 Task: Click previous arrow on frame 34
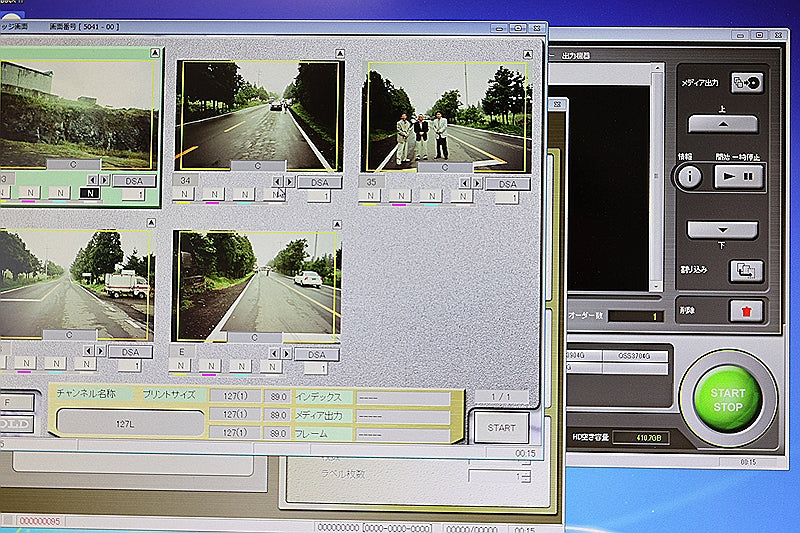pyautogui.click(x=277, y=182)
